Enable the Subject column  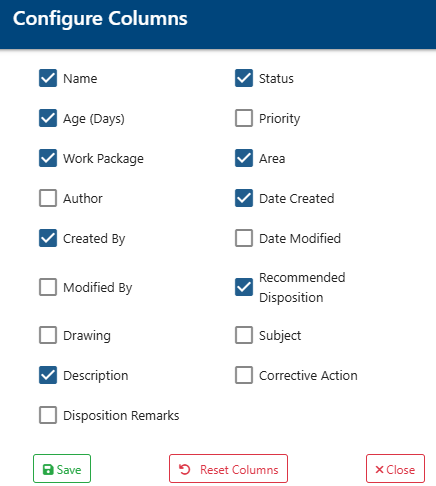point(244,335)
